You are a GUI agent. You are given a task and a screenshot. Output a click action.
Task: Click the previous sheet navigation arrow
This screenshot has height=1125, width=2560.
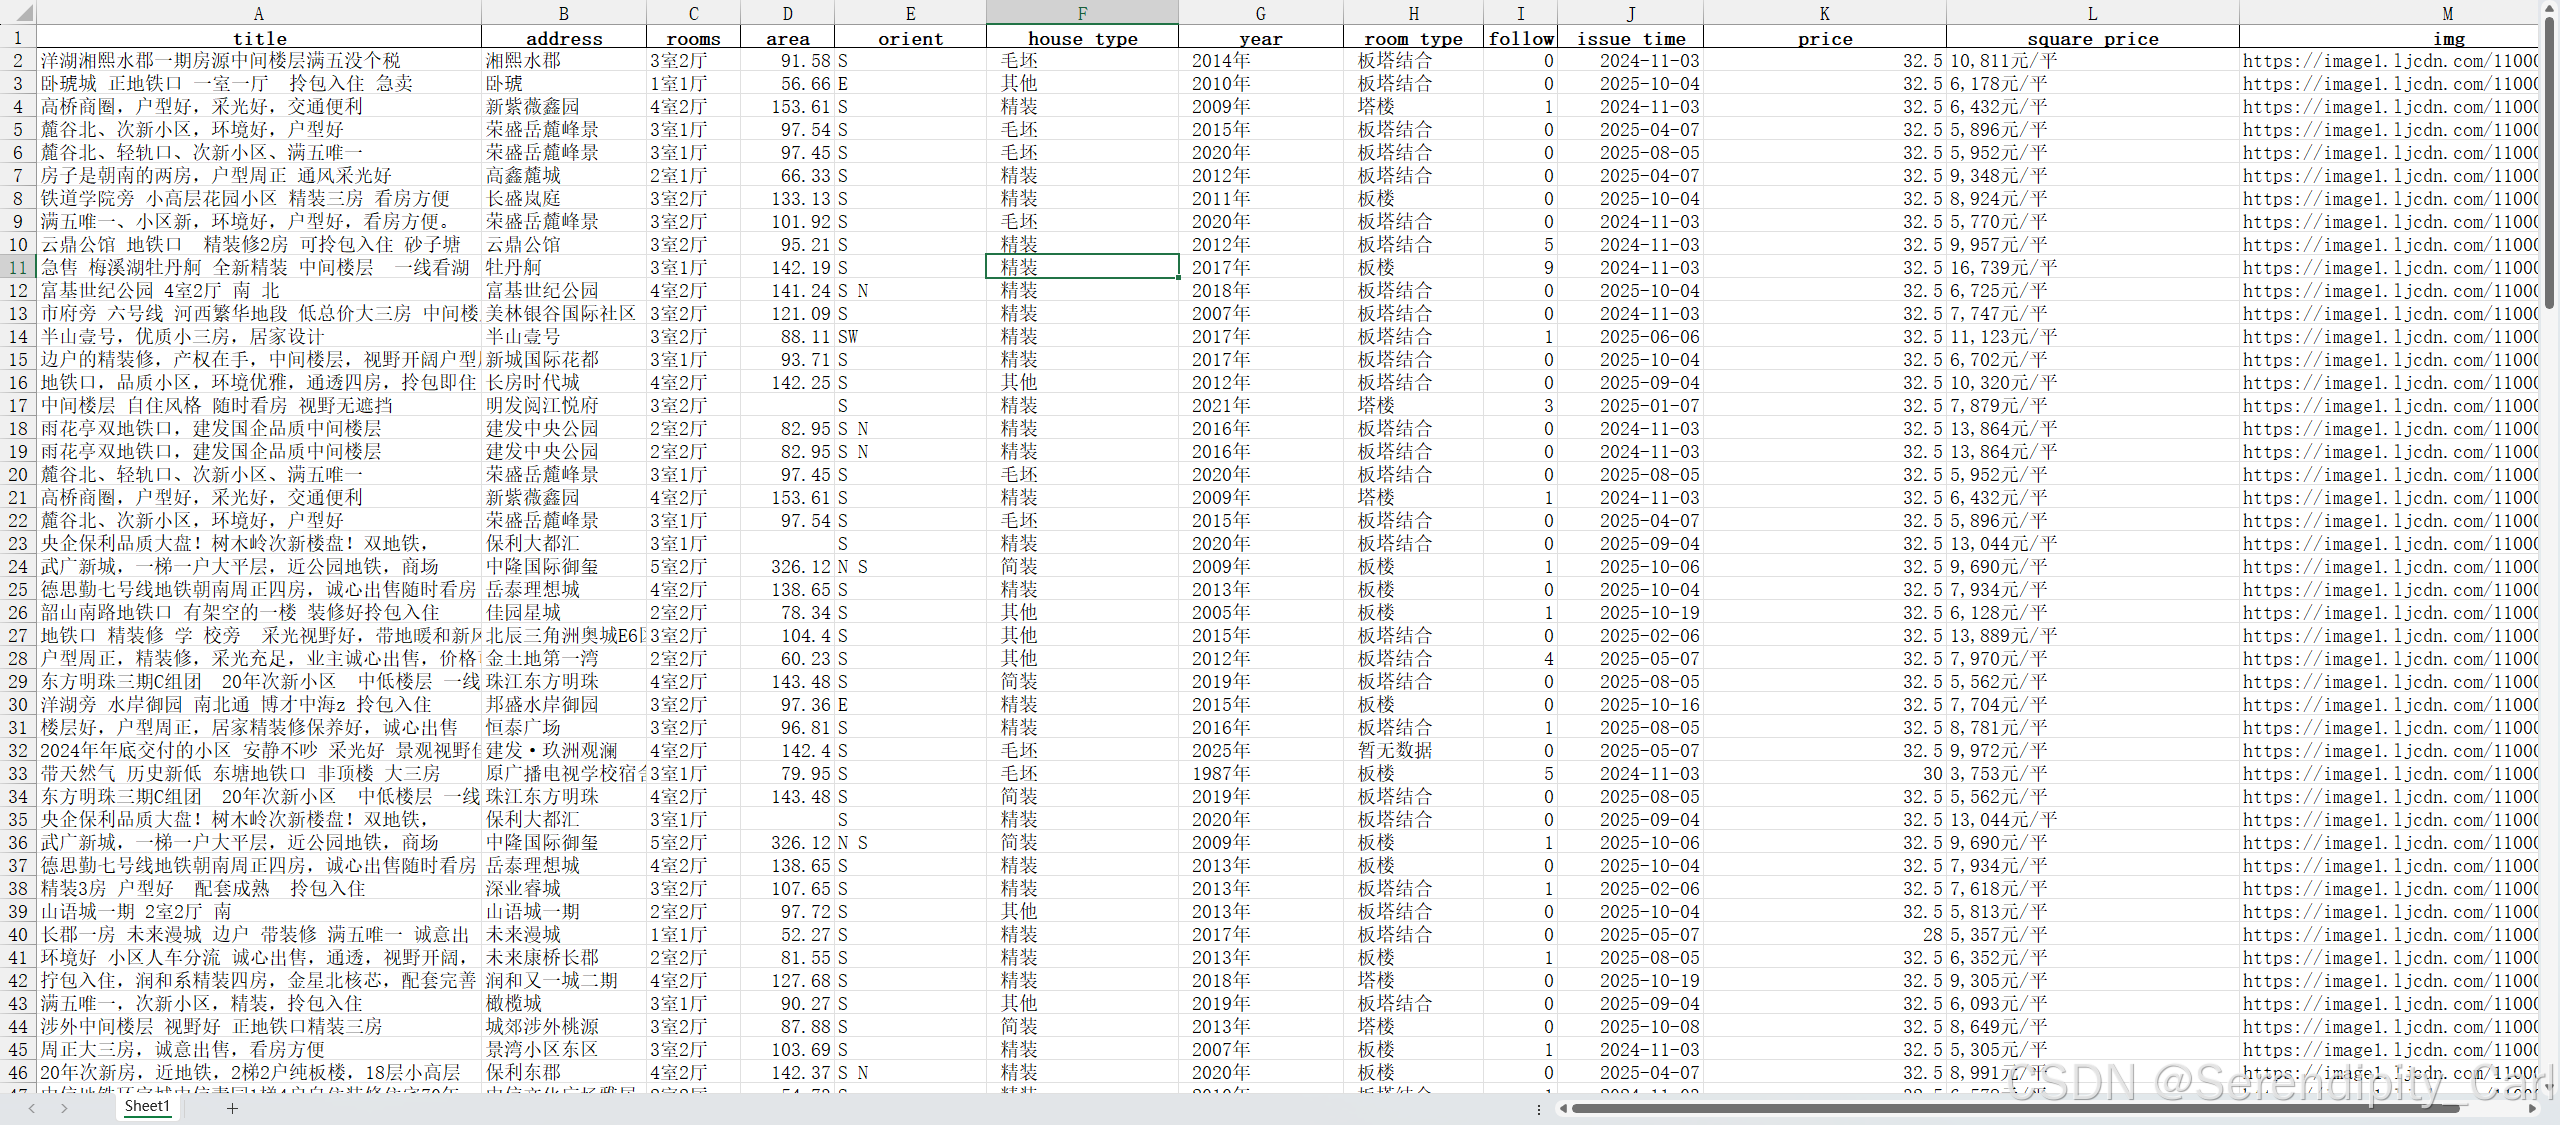click(x=32, y=1108)
